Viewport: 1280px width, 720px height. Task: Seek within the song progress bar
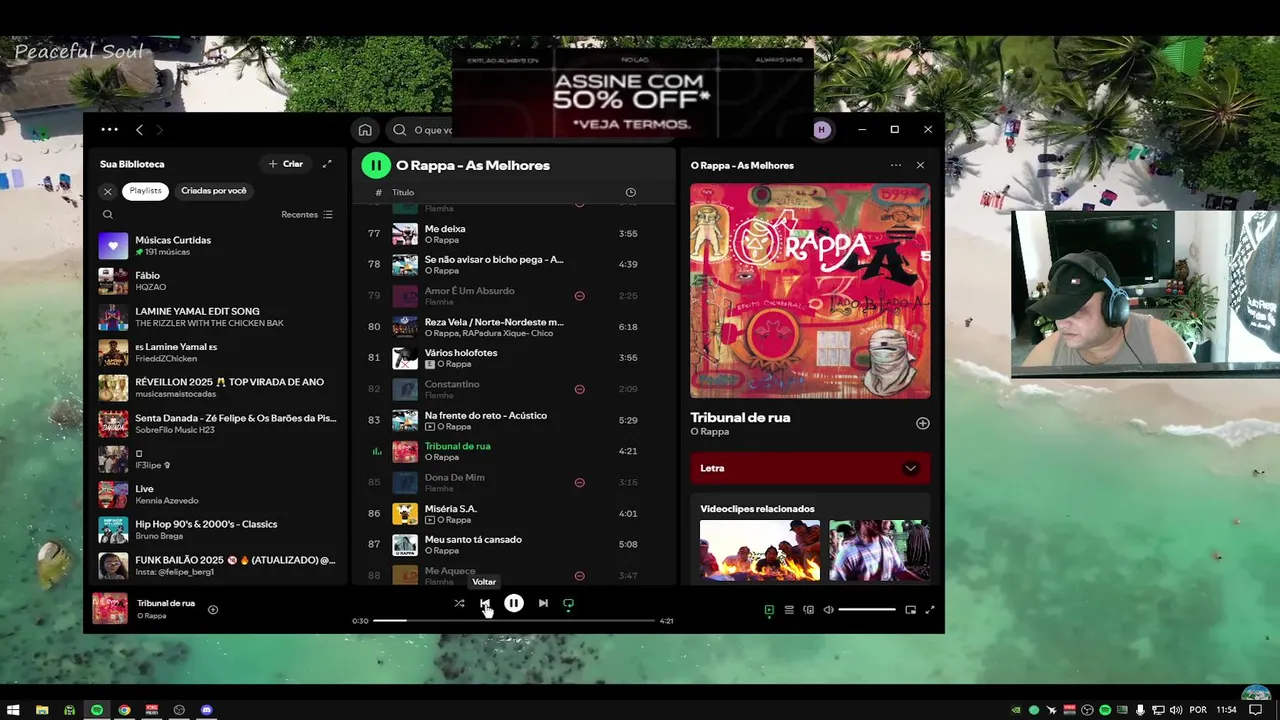point(514,621)
